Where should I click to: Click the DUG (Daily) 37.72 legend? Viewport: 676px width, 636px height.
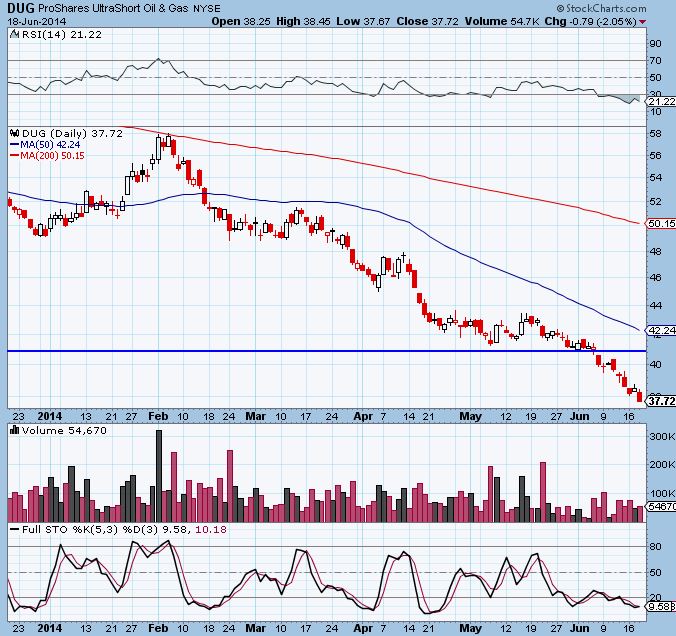tap(72, 133)
